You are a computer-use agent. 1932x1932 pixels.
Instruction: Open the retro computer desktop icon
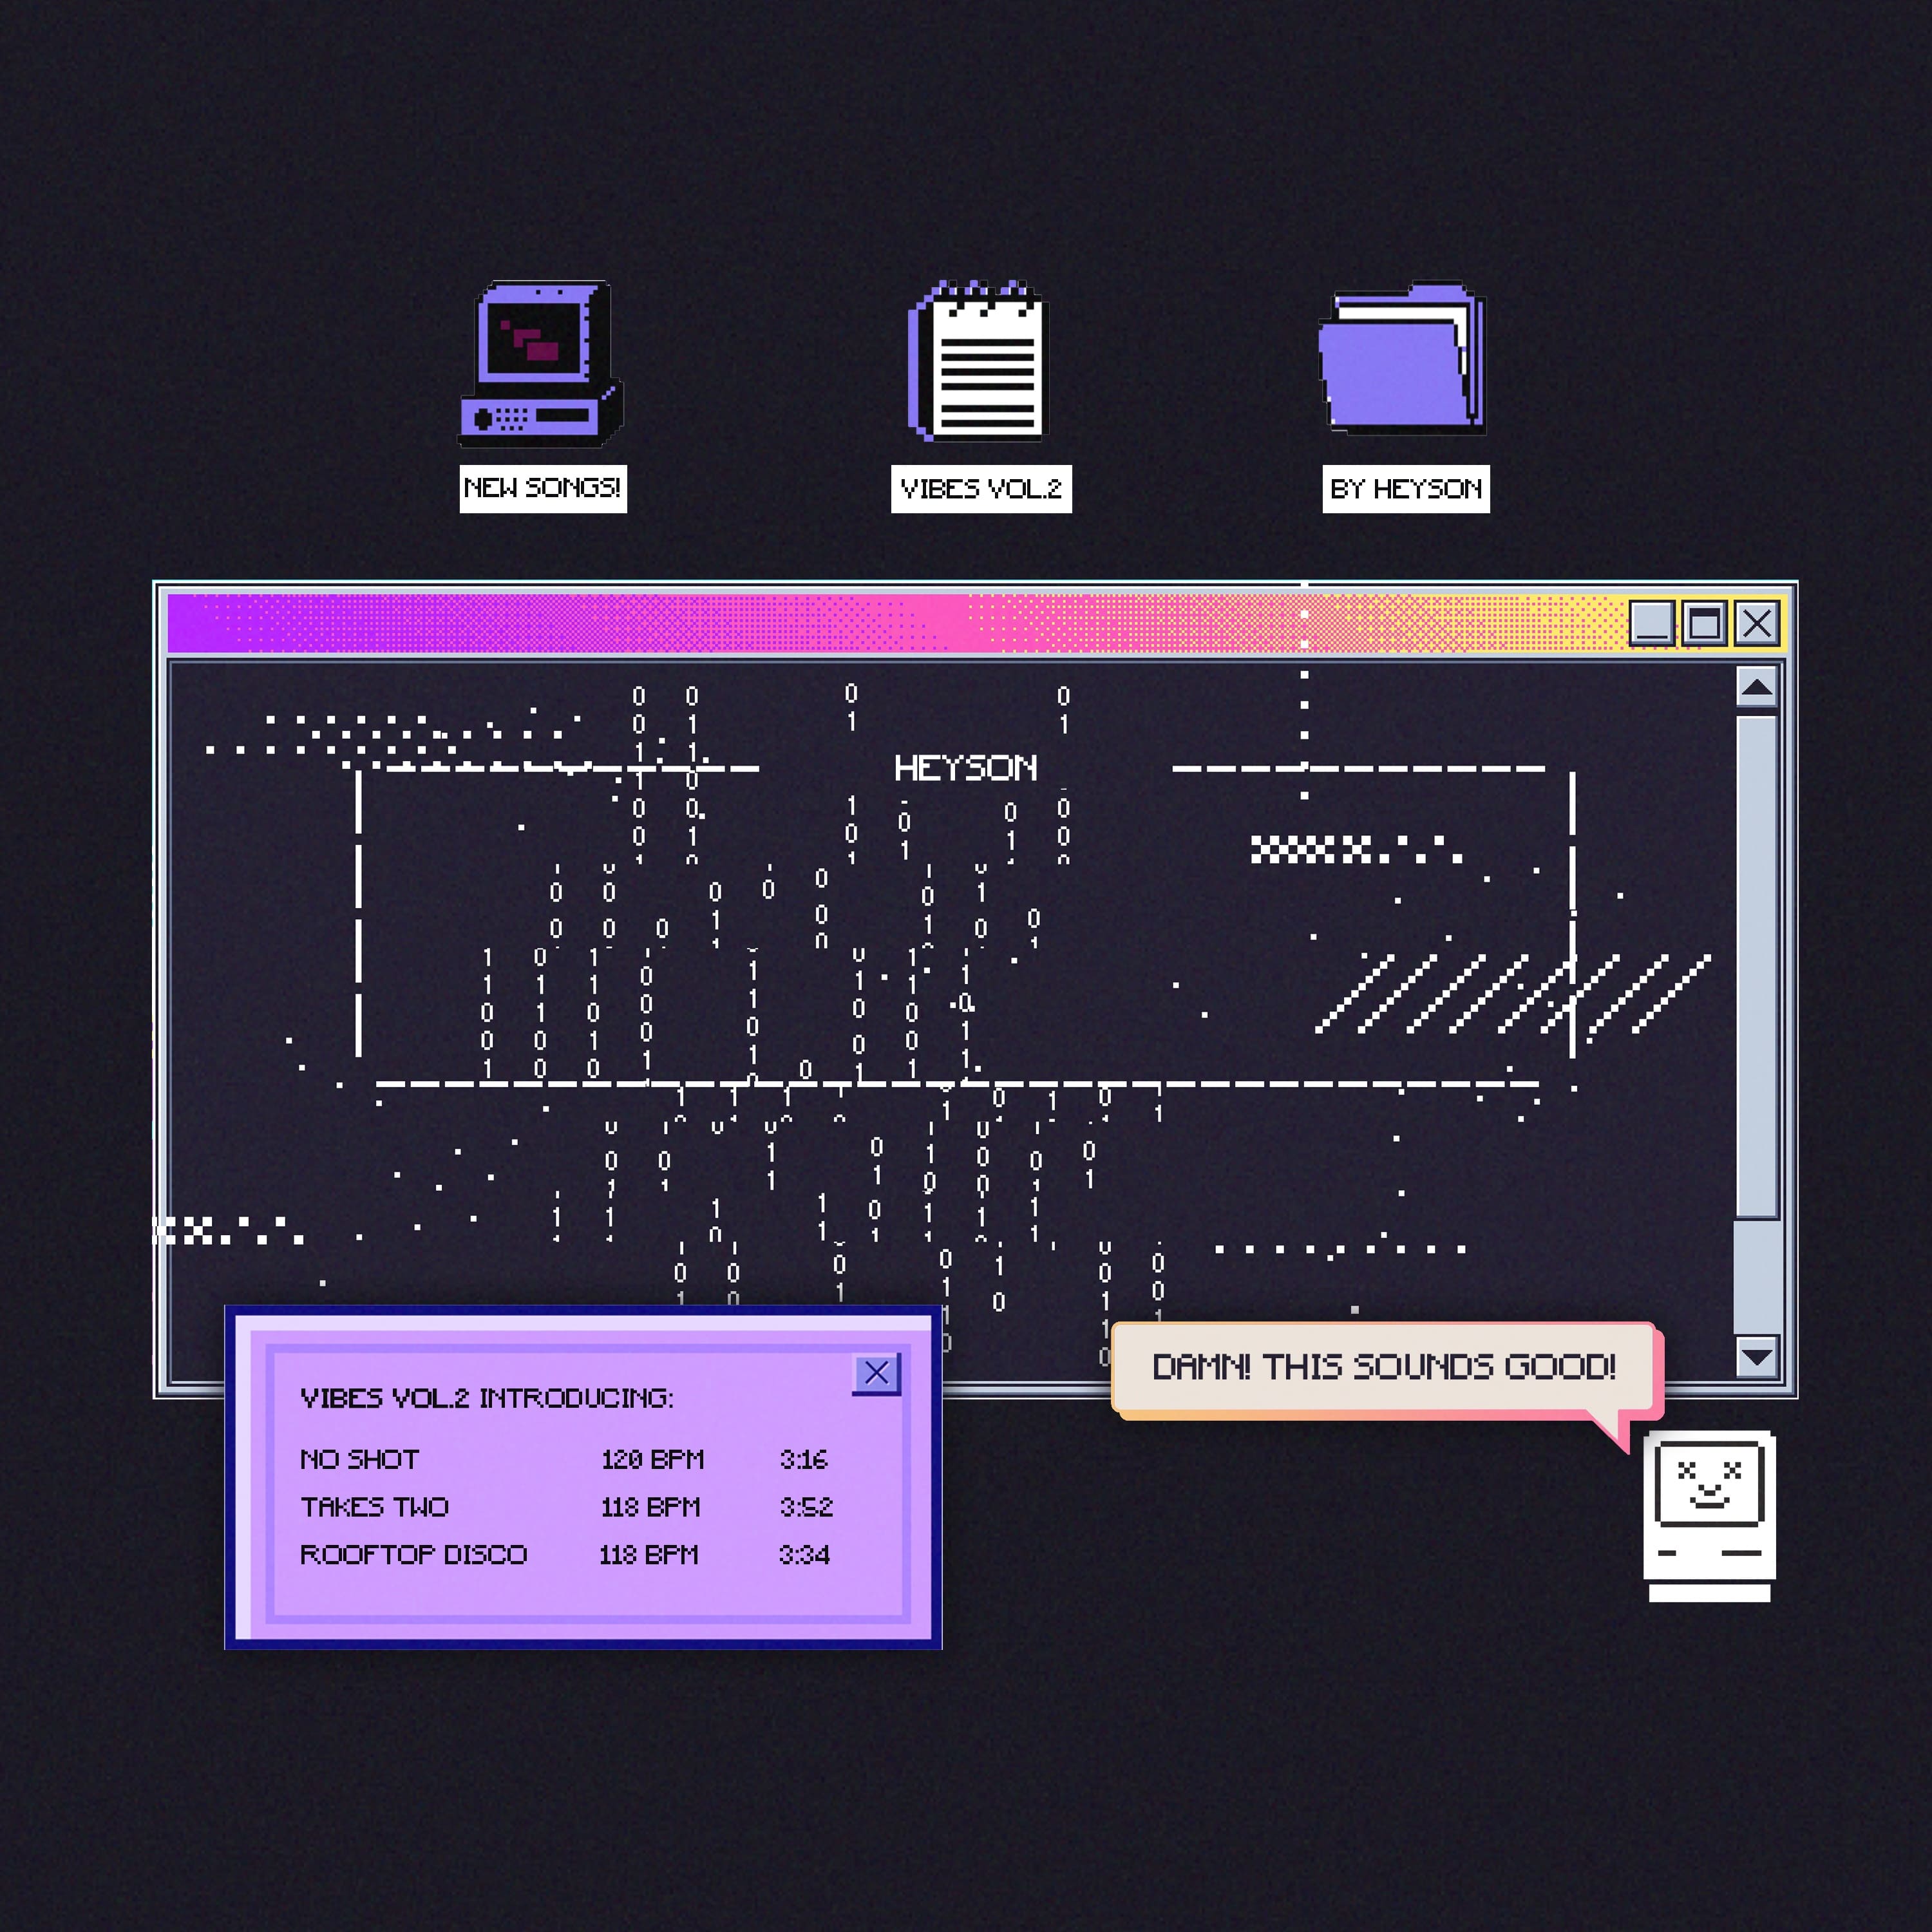click(541, 363)
